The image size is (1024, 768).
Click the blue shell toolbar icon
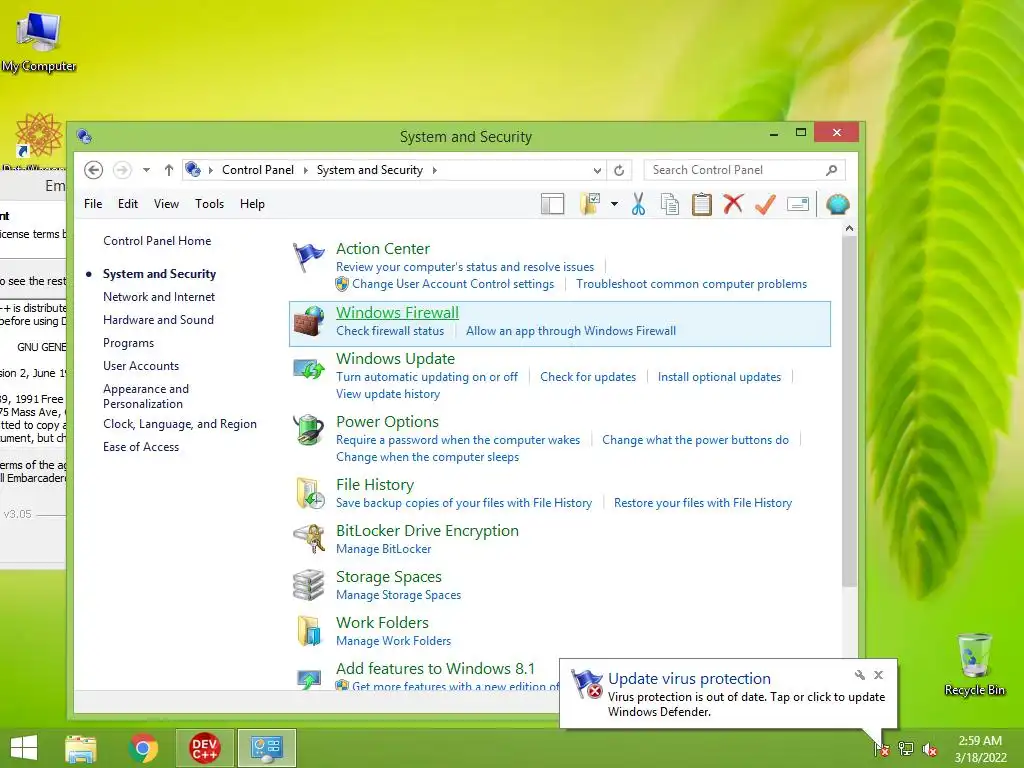pos(837,204)
